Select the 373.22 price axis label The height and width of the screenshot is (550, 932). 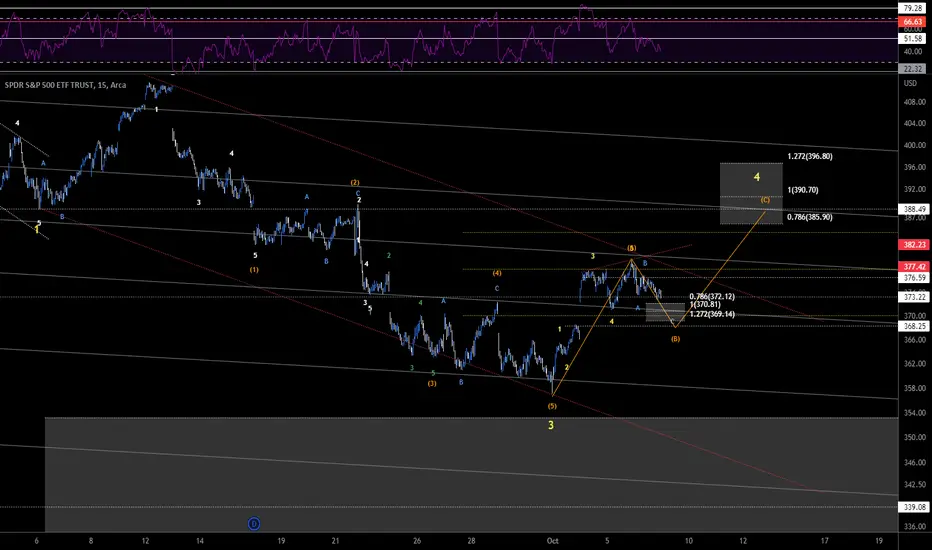(915, 297)
